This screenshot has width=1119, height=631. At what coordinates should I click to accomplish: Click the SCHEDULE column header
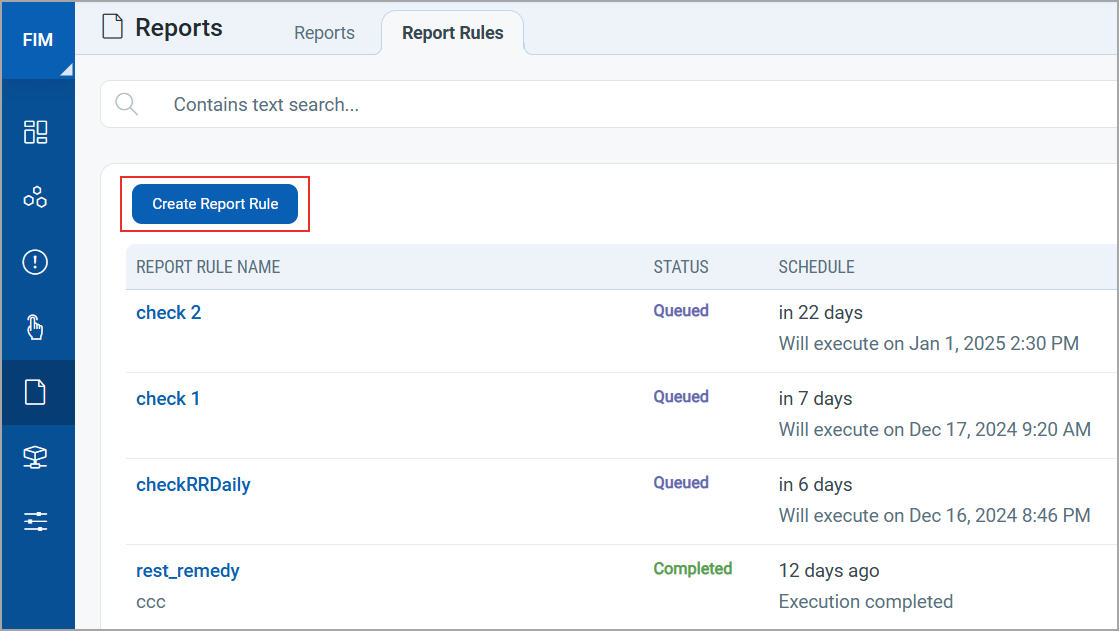pos(816,267)
